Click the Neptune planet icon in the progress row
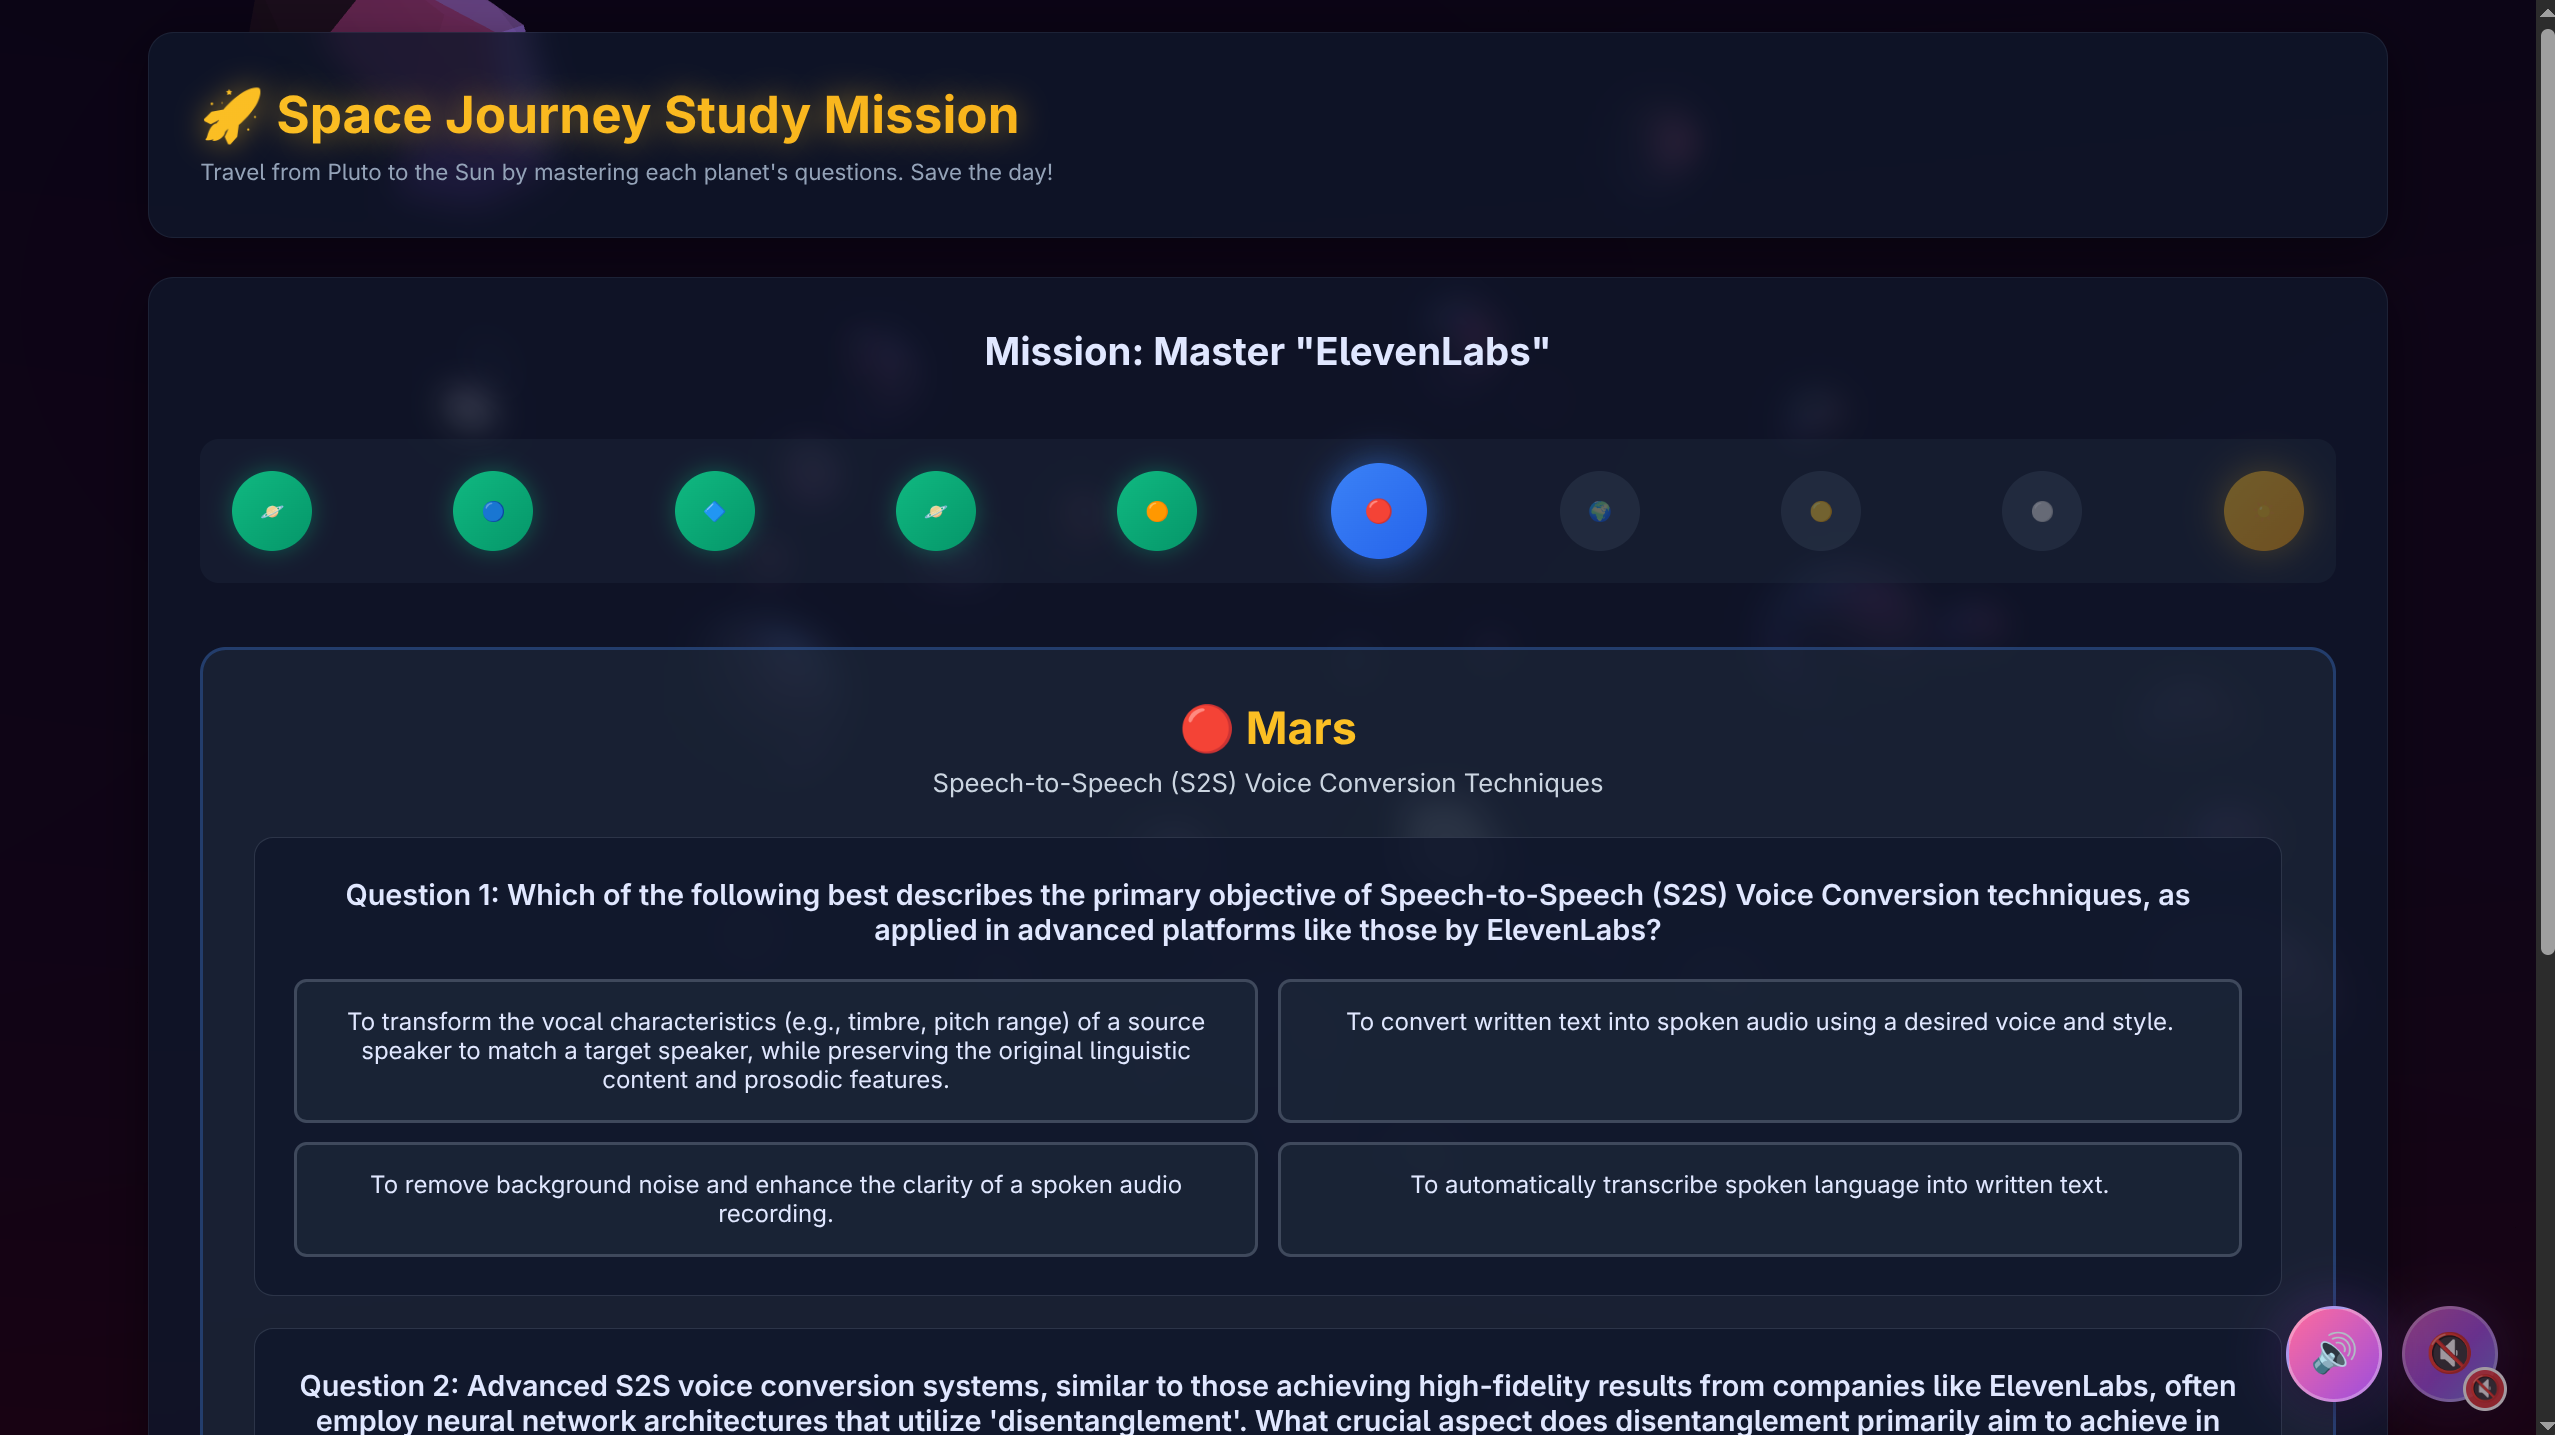This screenshot has width=2555, height=1435. pyautogui.click(x=492, y=510)
